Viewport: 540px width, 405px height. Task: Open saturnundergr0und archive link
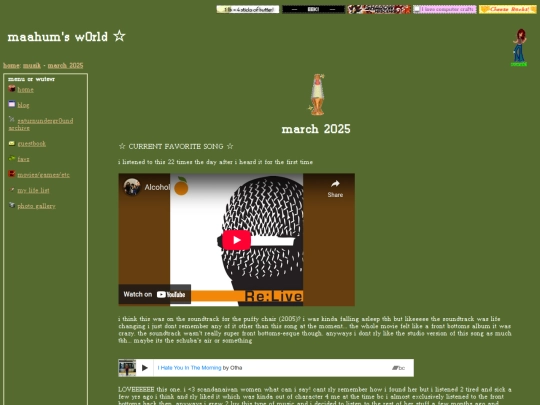tap(41, 124)
